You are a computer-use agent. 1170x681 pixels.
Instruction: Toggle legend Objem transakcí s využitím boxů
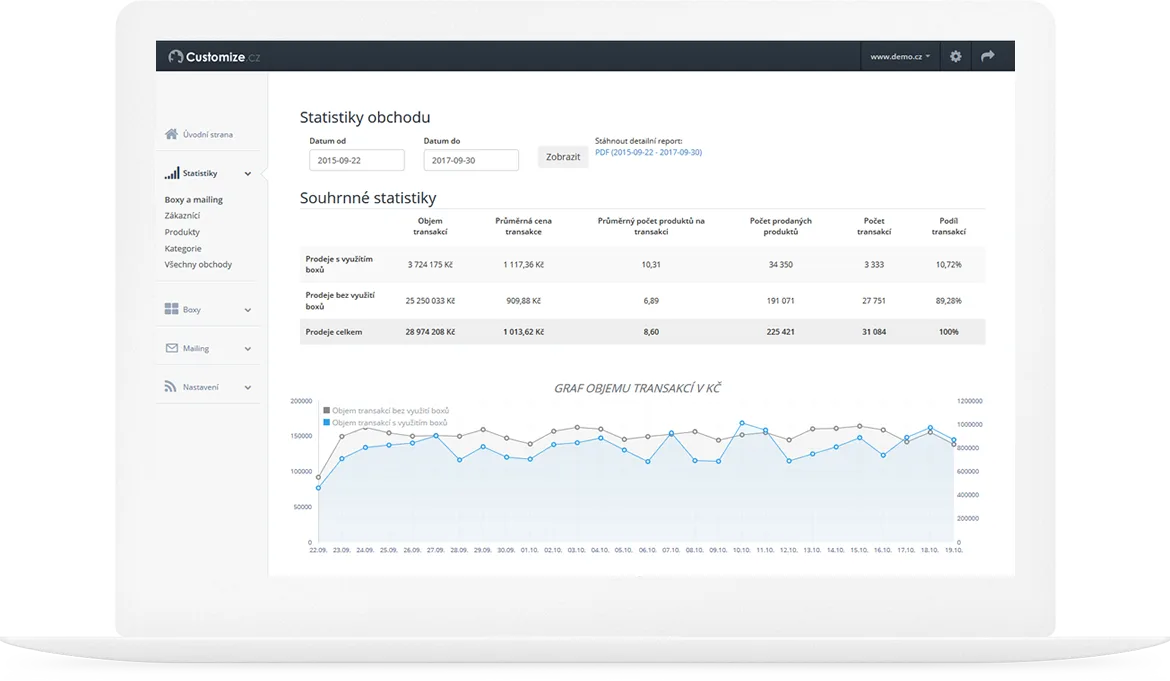pos(385,422)
